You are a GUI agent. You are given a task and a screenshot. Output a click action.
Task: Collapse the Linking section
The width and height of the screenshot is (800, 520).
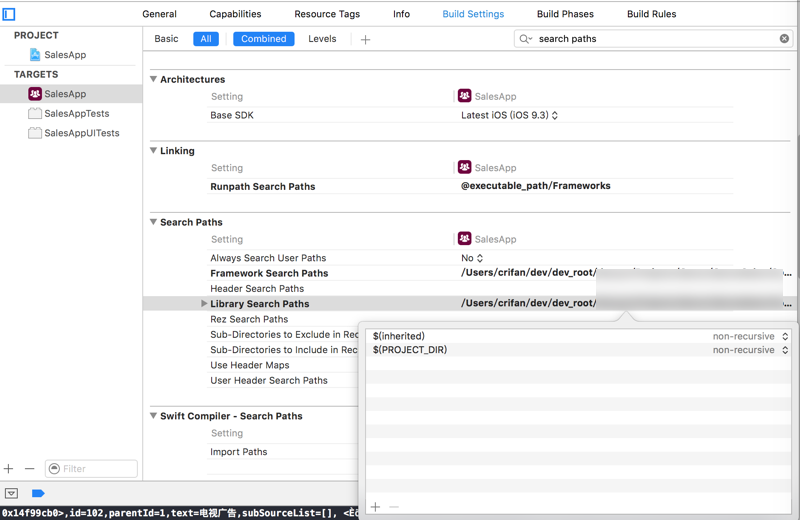[153, 151]
